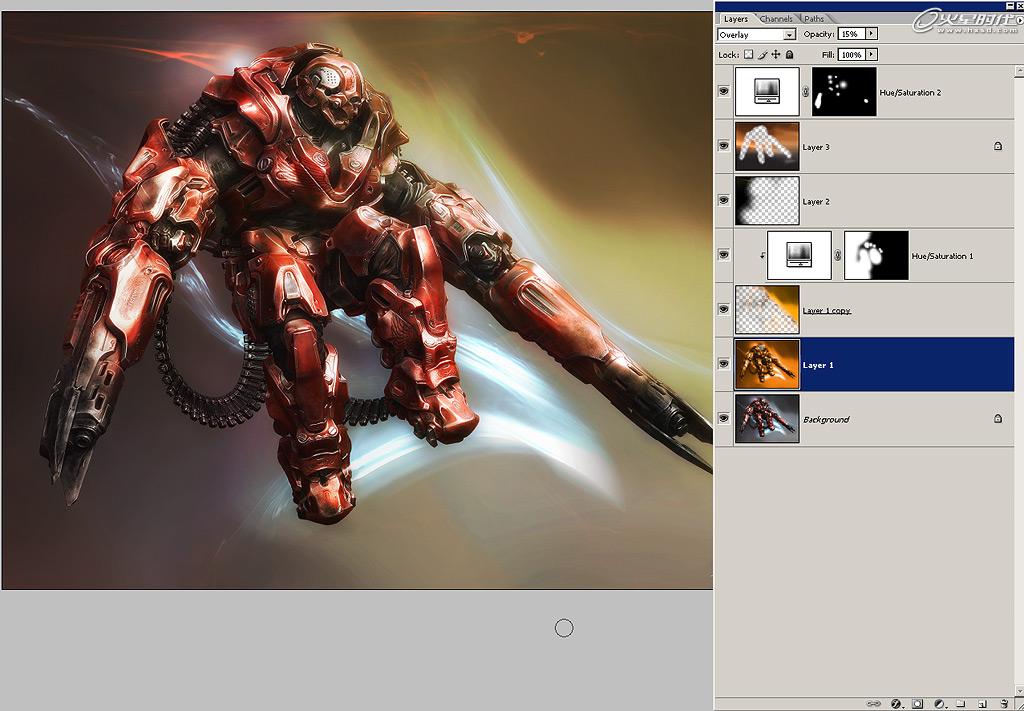Screen dimensions: 1024x711
Task: Toggle lock transparent pixels
Action: tap(749, 55)
